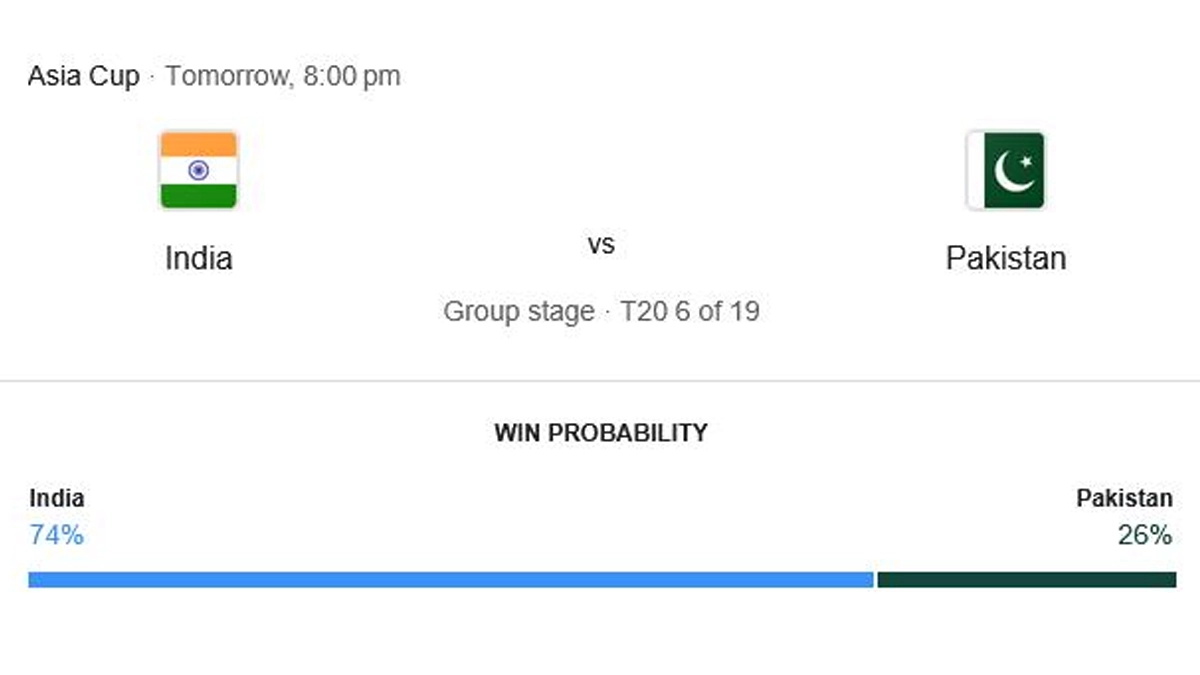Click the crescent moon on Pakistan's flag
Viewport: 1200px width, 675px height.
pos(1011,172)
